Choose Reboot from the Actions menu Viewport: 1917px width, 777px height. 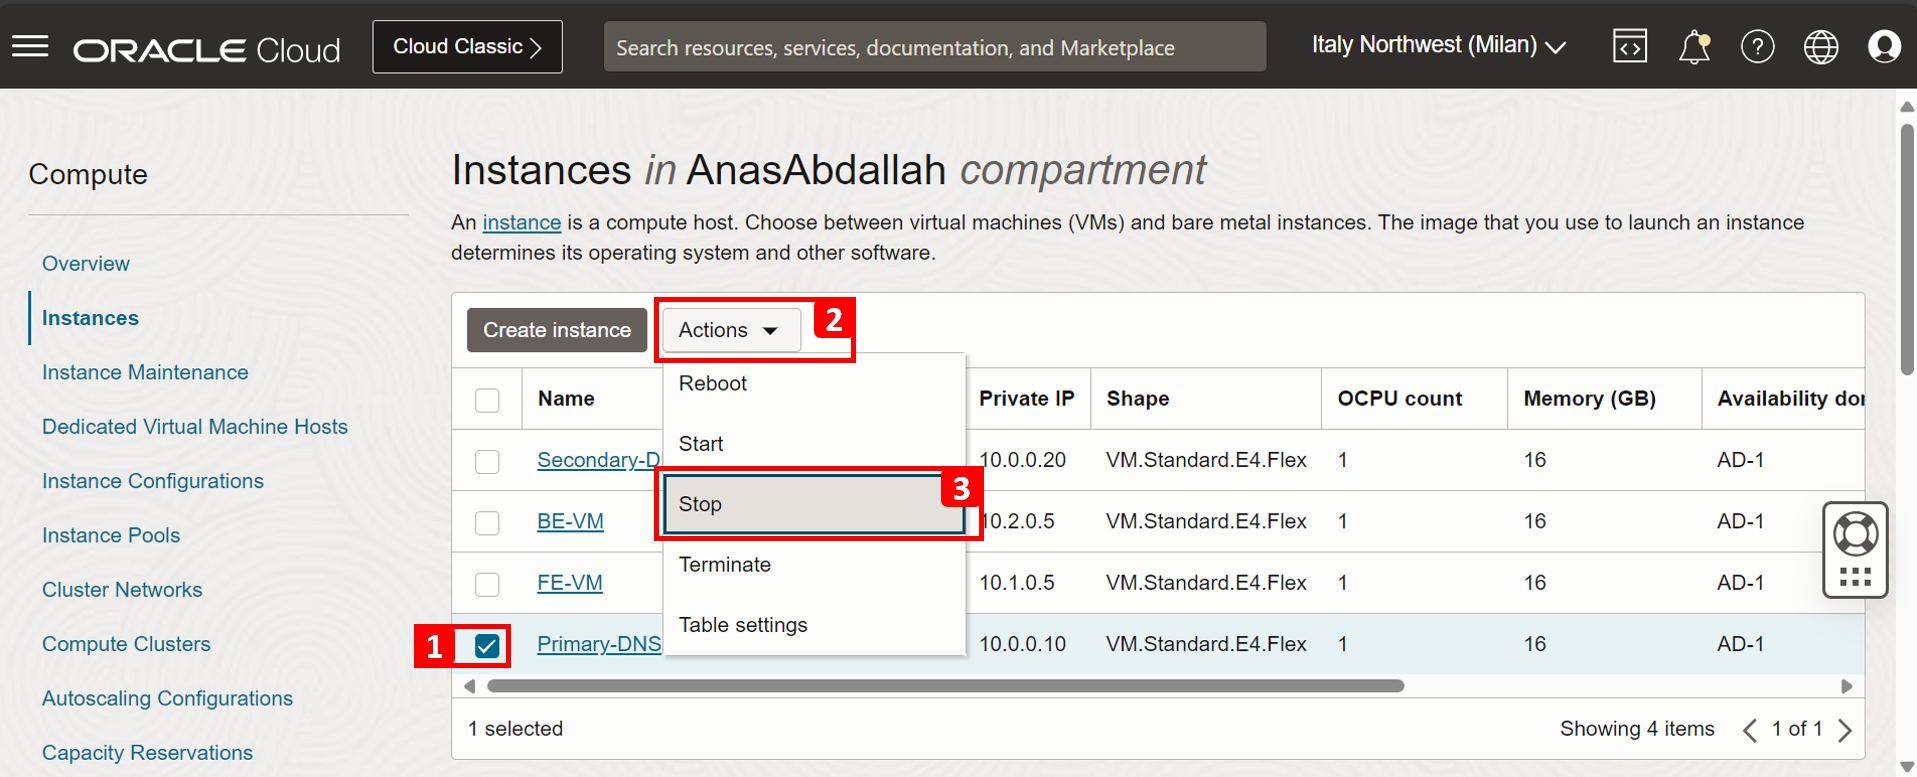pos(814,383)
